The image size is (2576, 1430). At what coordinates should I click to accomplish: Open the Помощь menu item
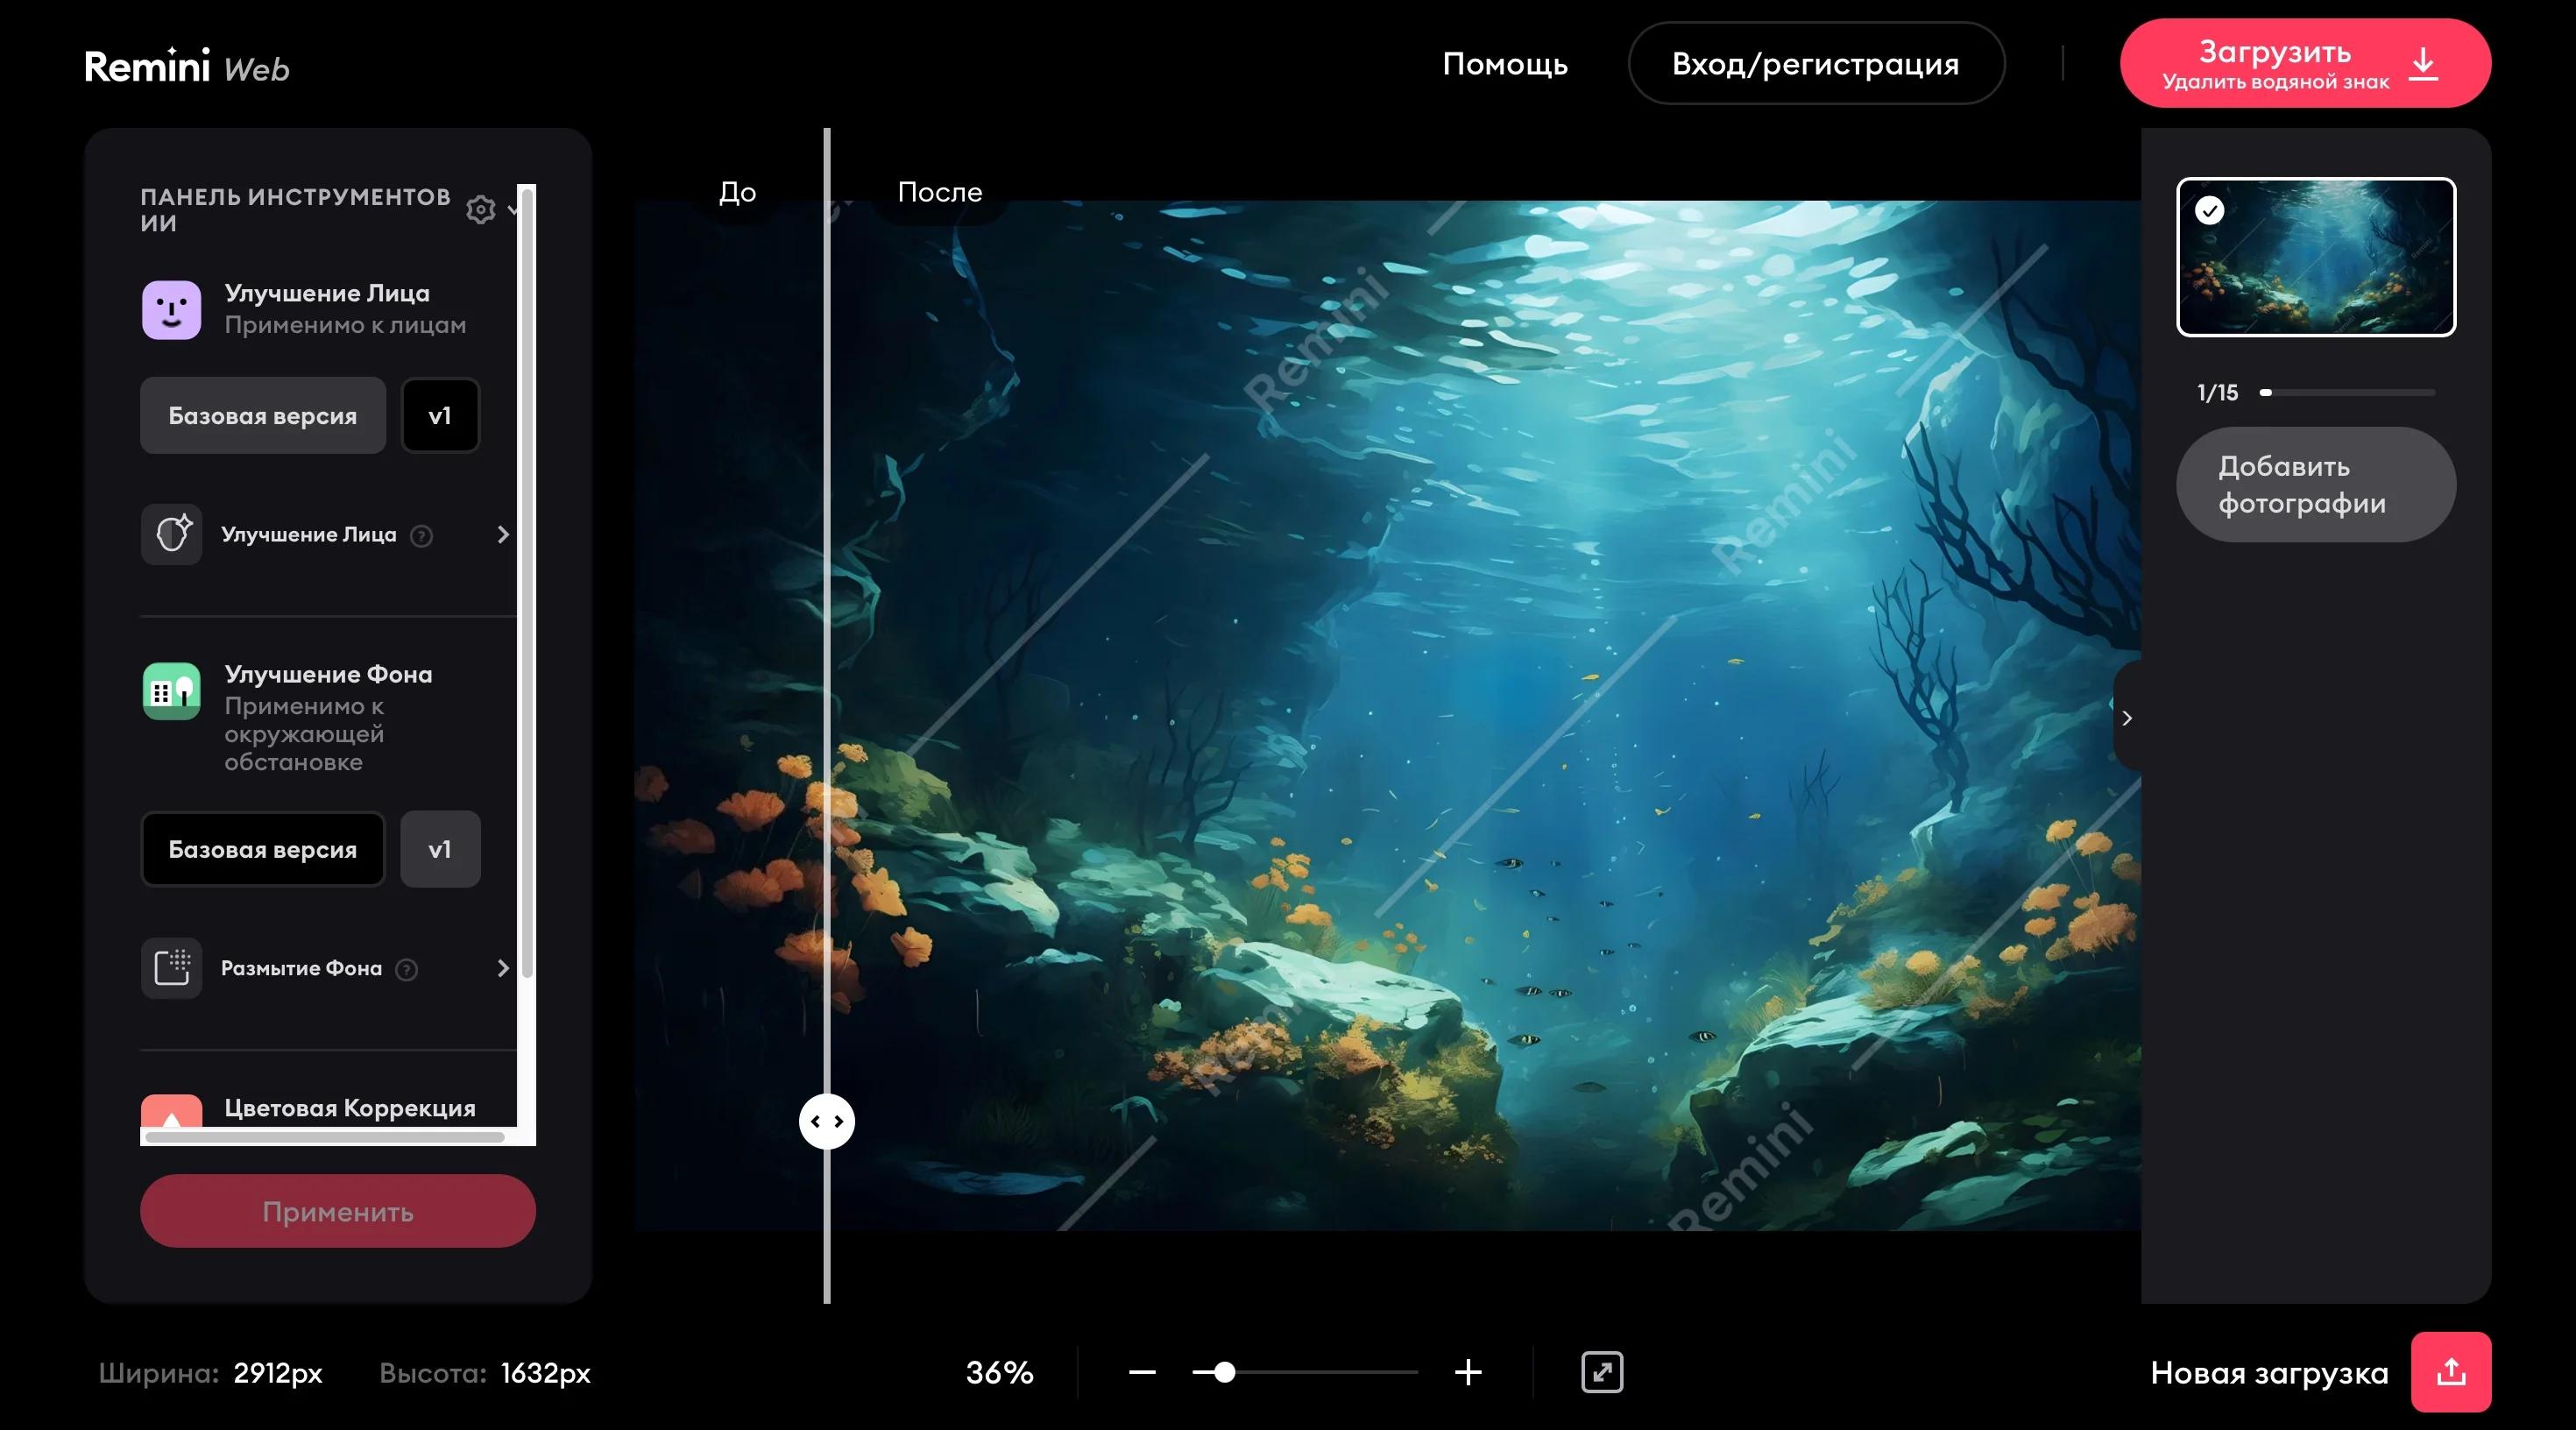tap(1504, 64)
